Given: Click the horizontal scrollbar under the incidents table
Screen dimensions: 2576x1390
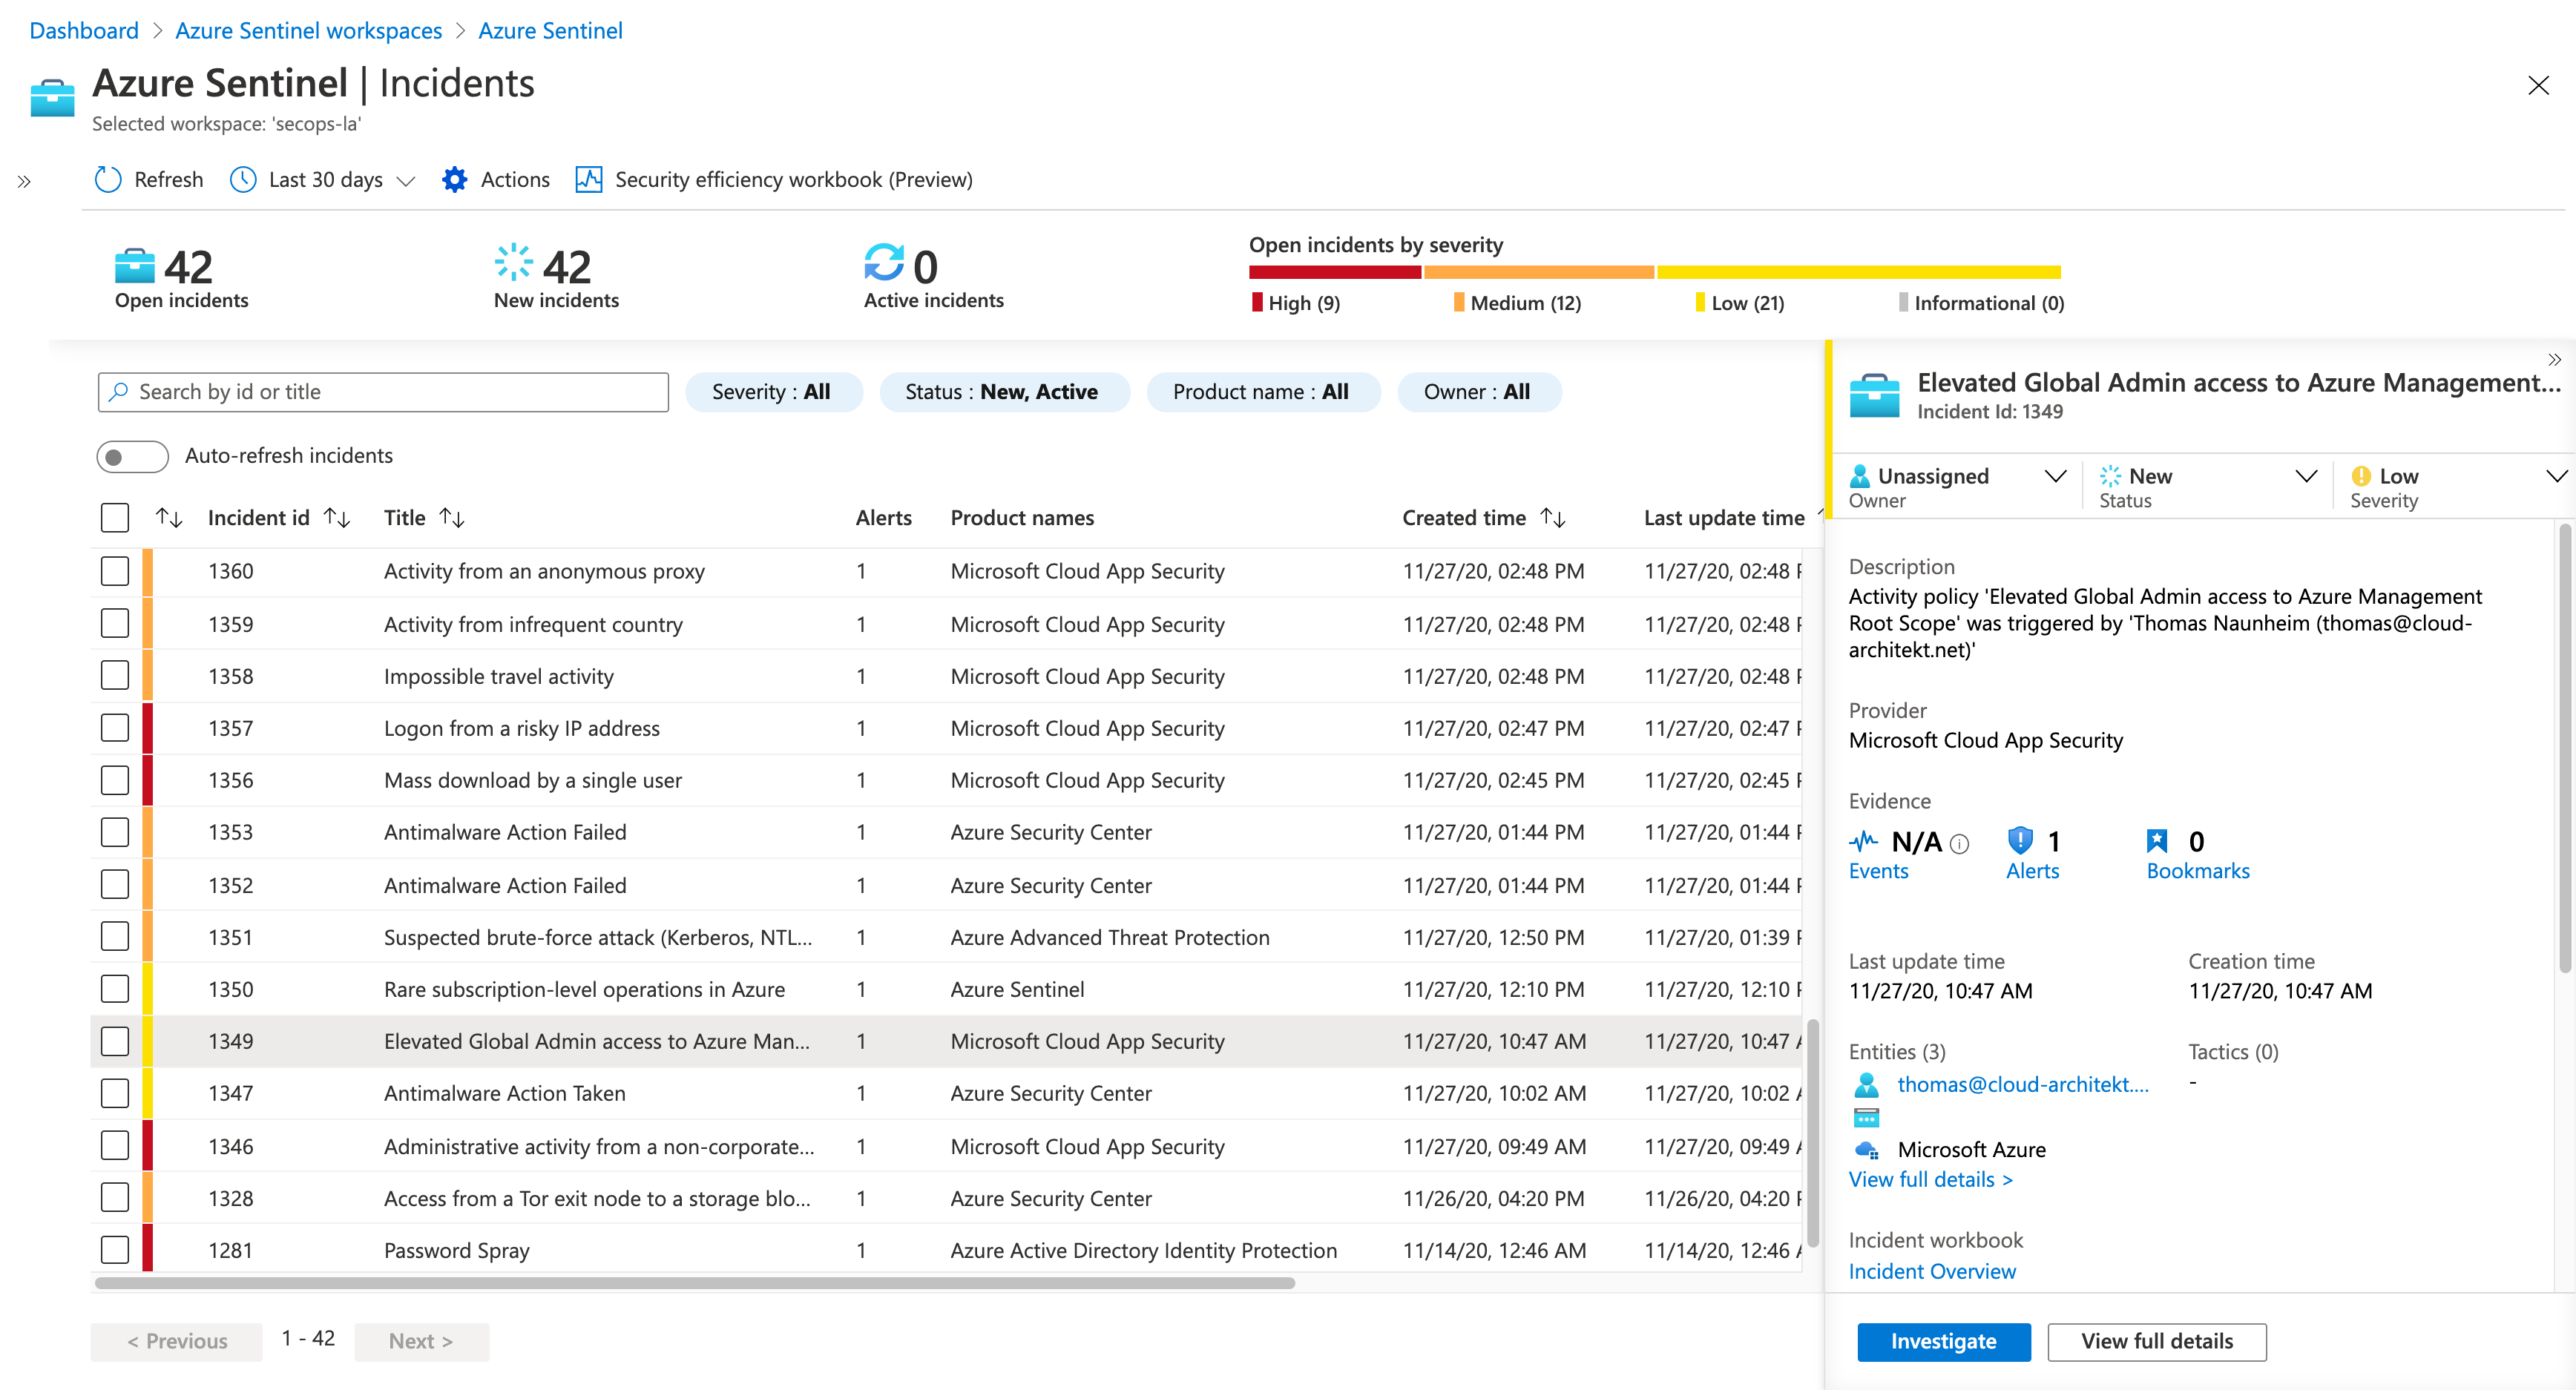Looking at the screenshot, I should pos(695,1283).
